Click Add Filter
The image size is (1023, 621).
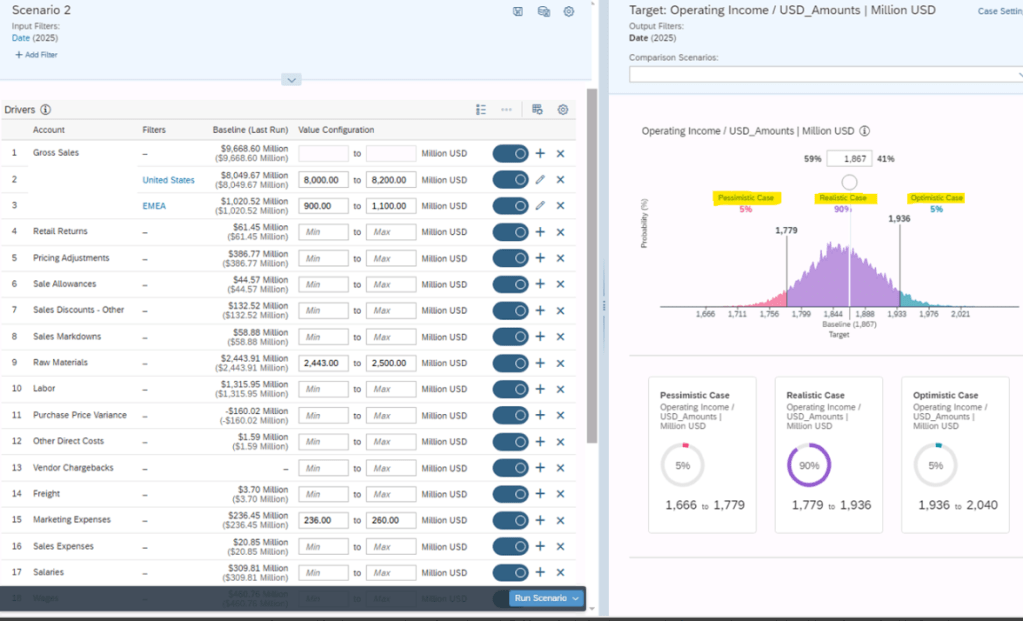[x=36, y=55]
